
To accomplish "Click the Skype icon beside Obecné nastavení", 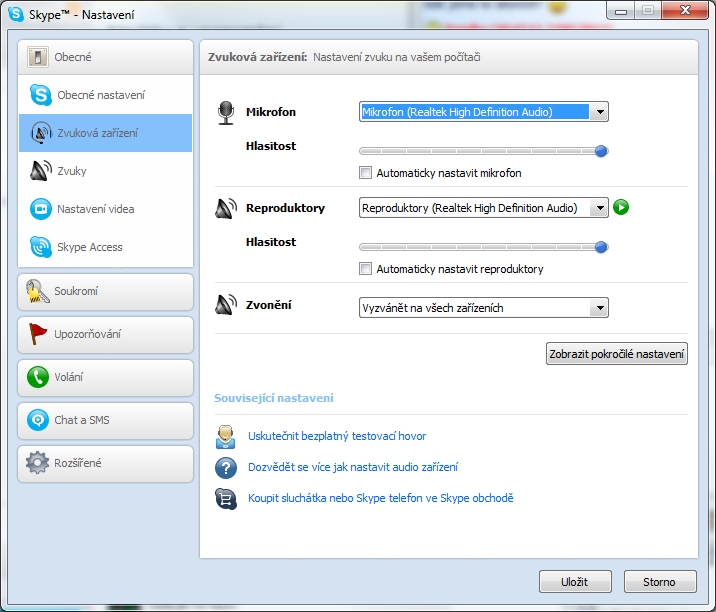I will [x=41, y=95].
